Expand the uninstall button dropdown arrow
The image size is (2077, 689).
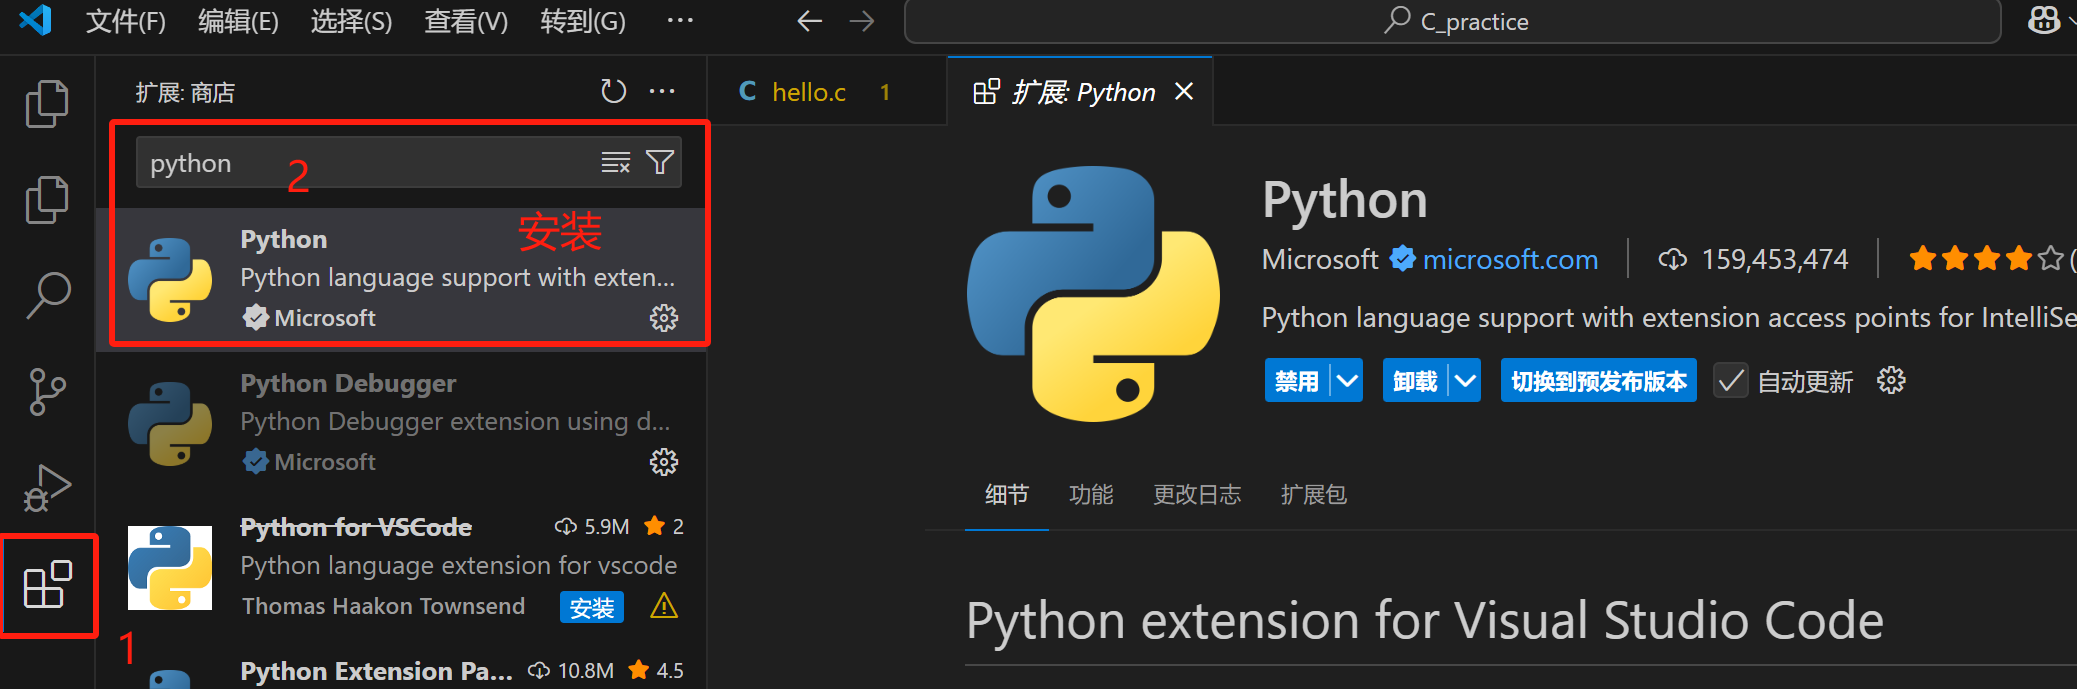pos(1465,381)
